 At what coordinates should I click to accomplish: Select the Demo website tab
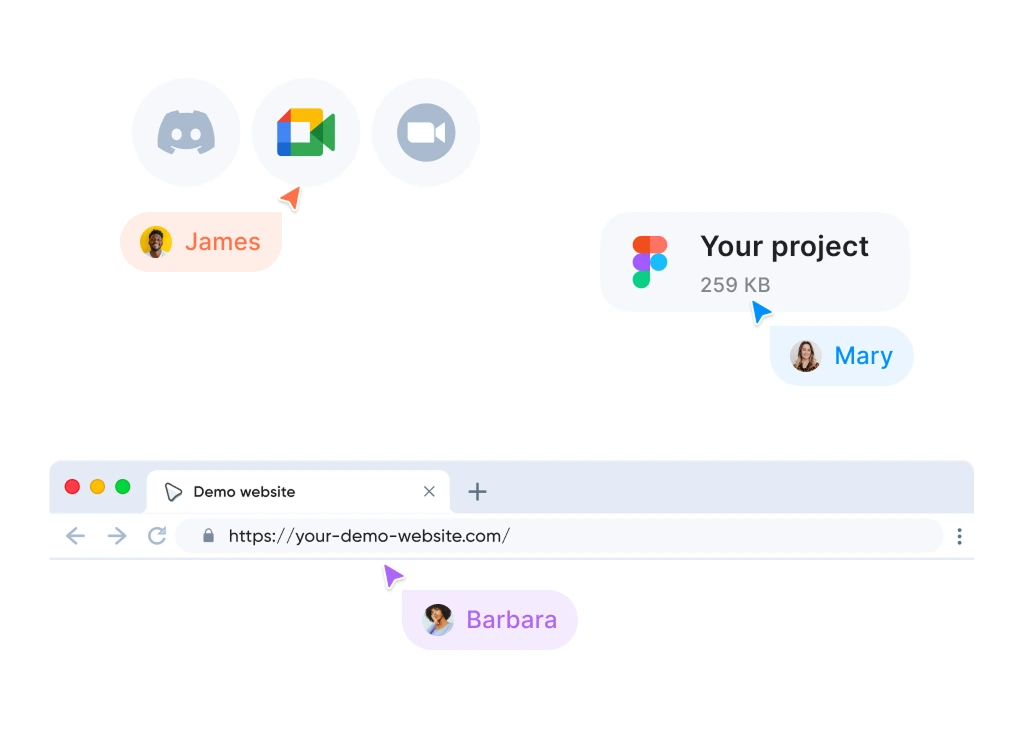(260, 492)
